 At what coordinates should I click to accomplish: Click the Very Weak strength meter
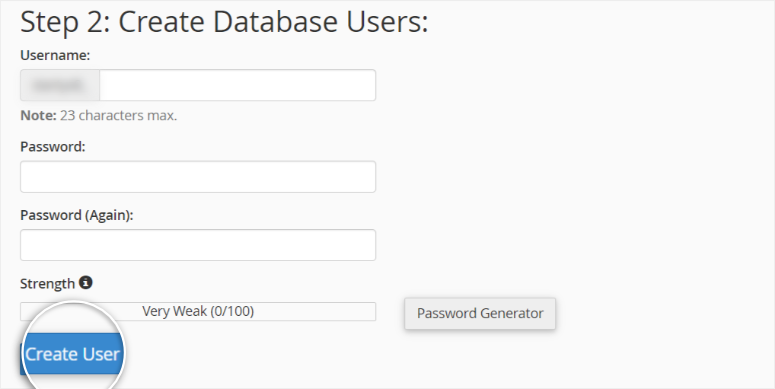[198, 311]
